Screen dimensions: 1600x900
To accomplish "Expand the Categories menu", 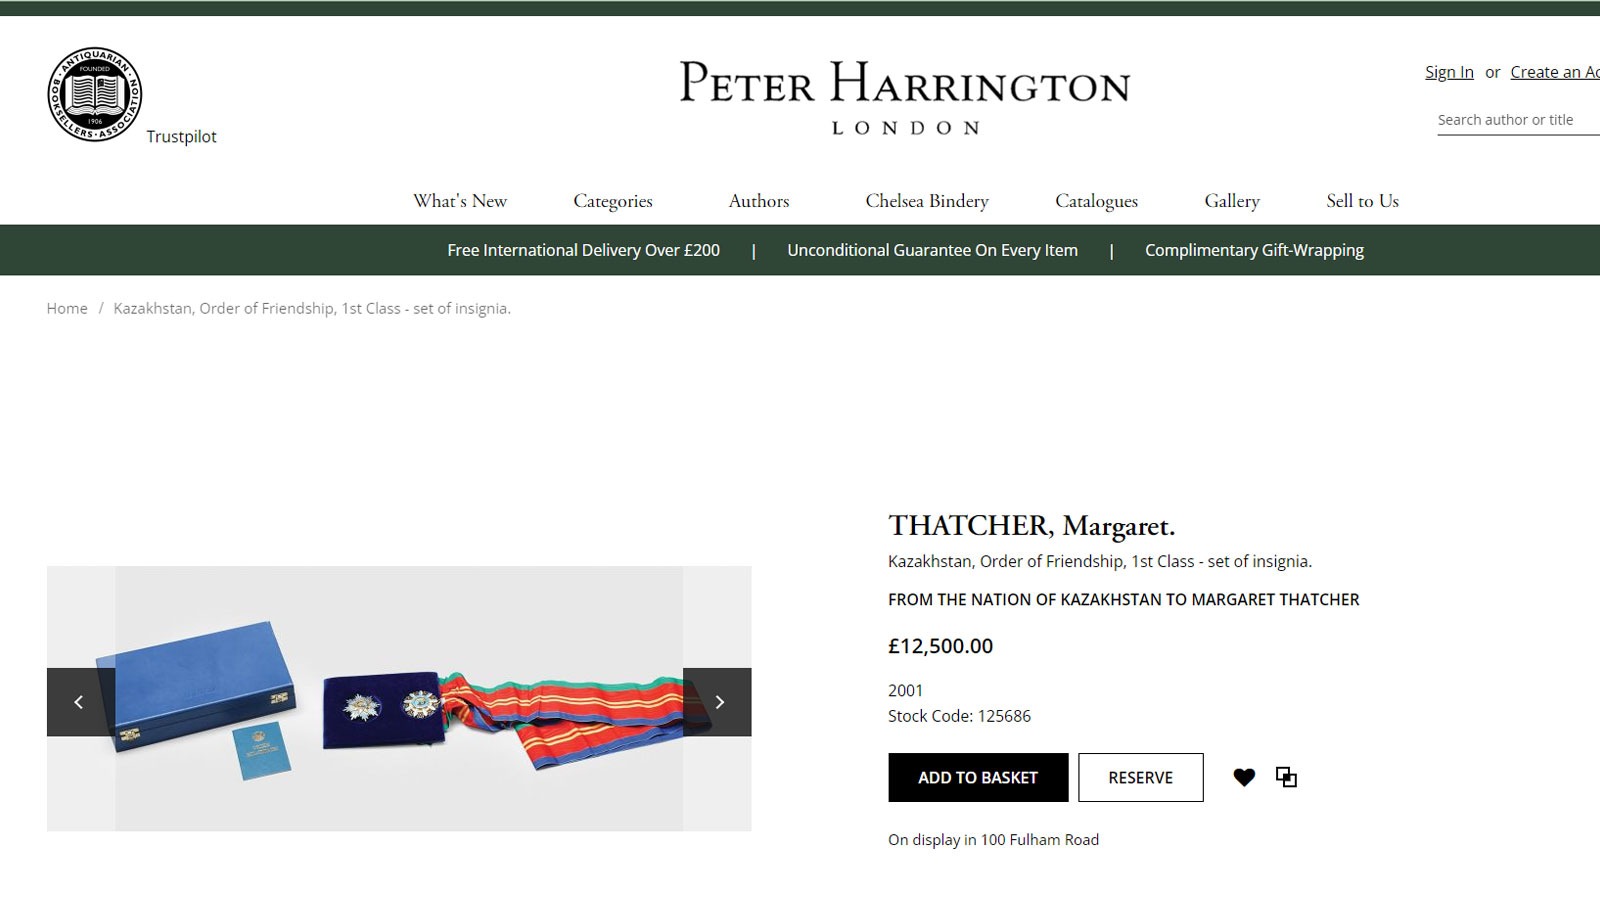I will click(613, 201).
